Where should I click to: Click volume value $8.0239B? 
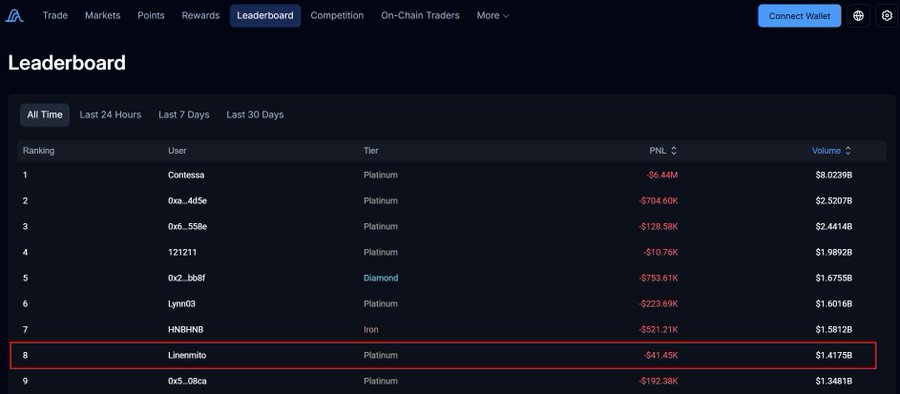tap(833, 175)
